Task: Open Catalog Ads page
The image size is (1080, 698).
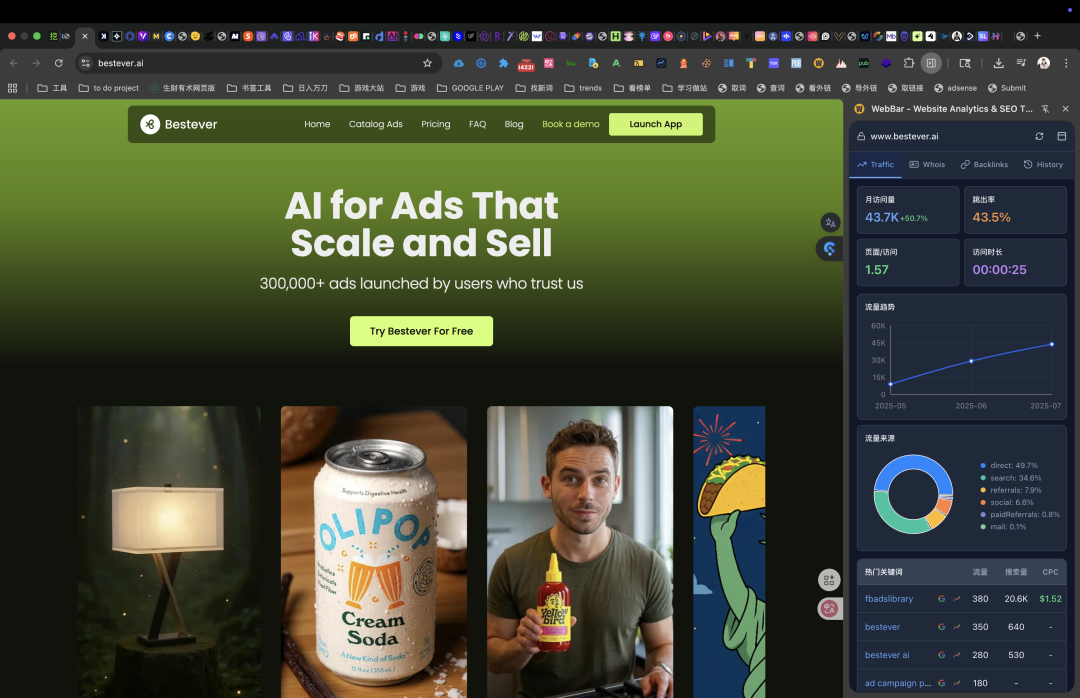Action: click(x=375, y=124)
